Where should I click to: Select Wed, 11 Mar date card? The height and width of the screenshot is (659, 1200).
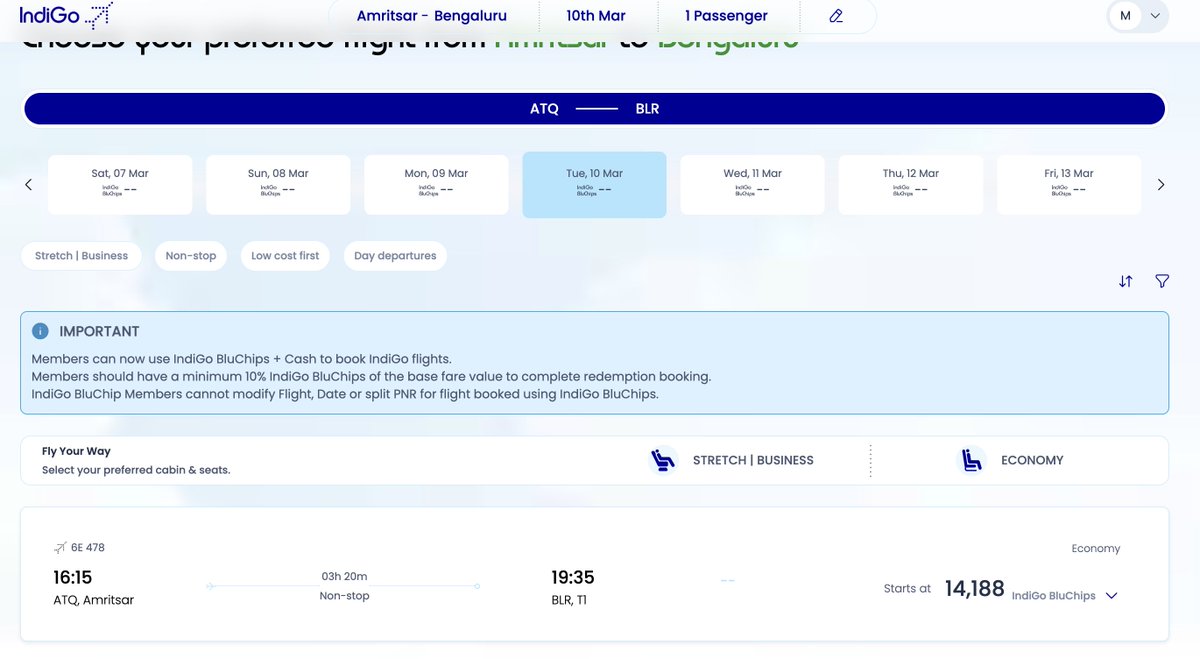coord(753,184)
